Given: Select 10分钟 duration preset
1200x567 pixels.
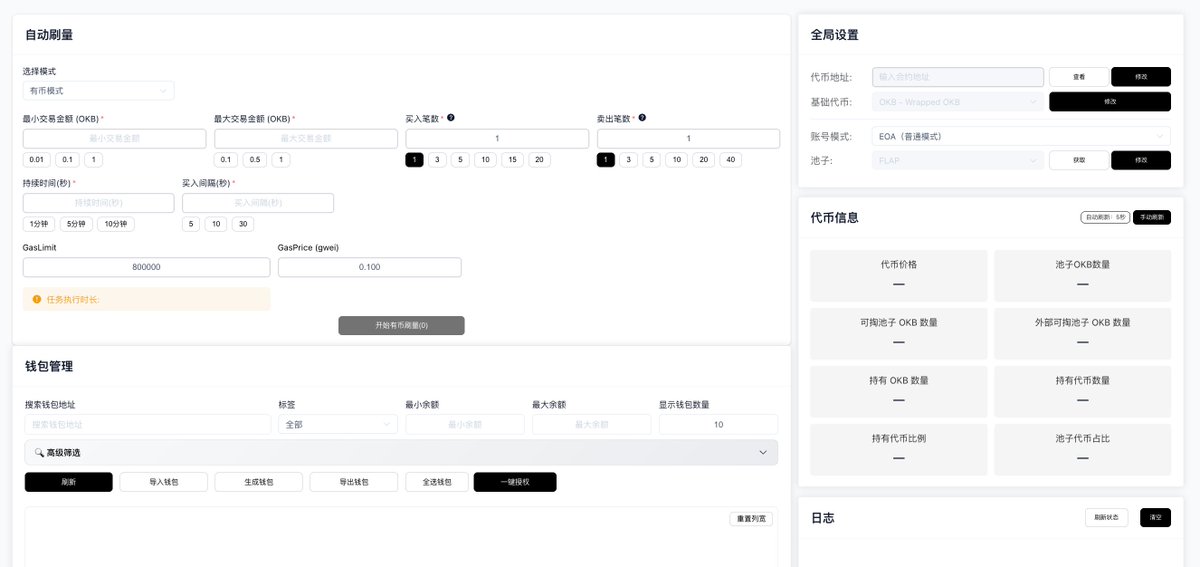Looking at the screenshot, I should click(x=115, y=224).
